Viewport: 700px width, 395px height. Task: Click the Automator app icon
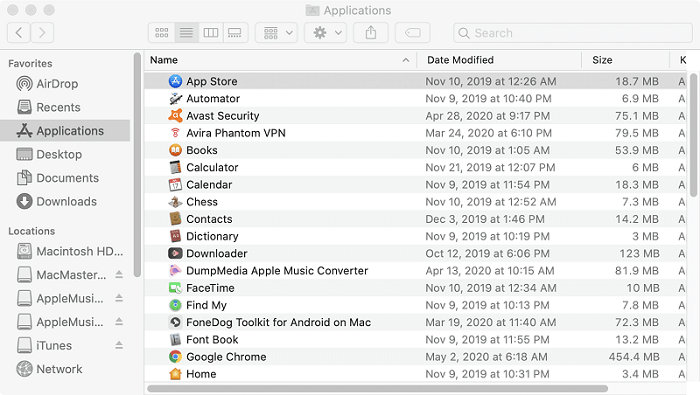coord(175,99)
